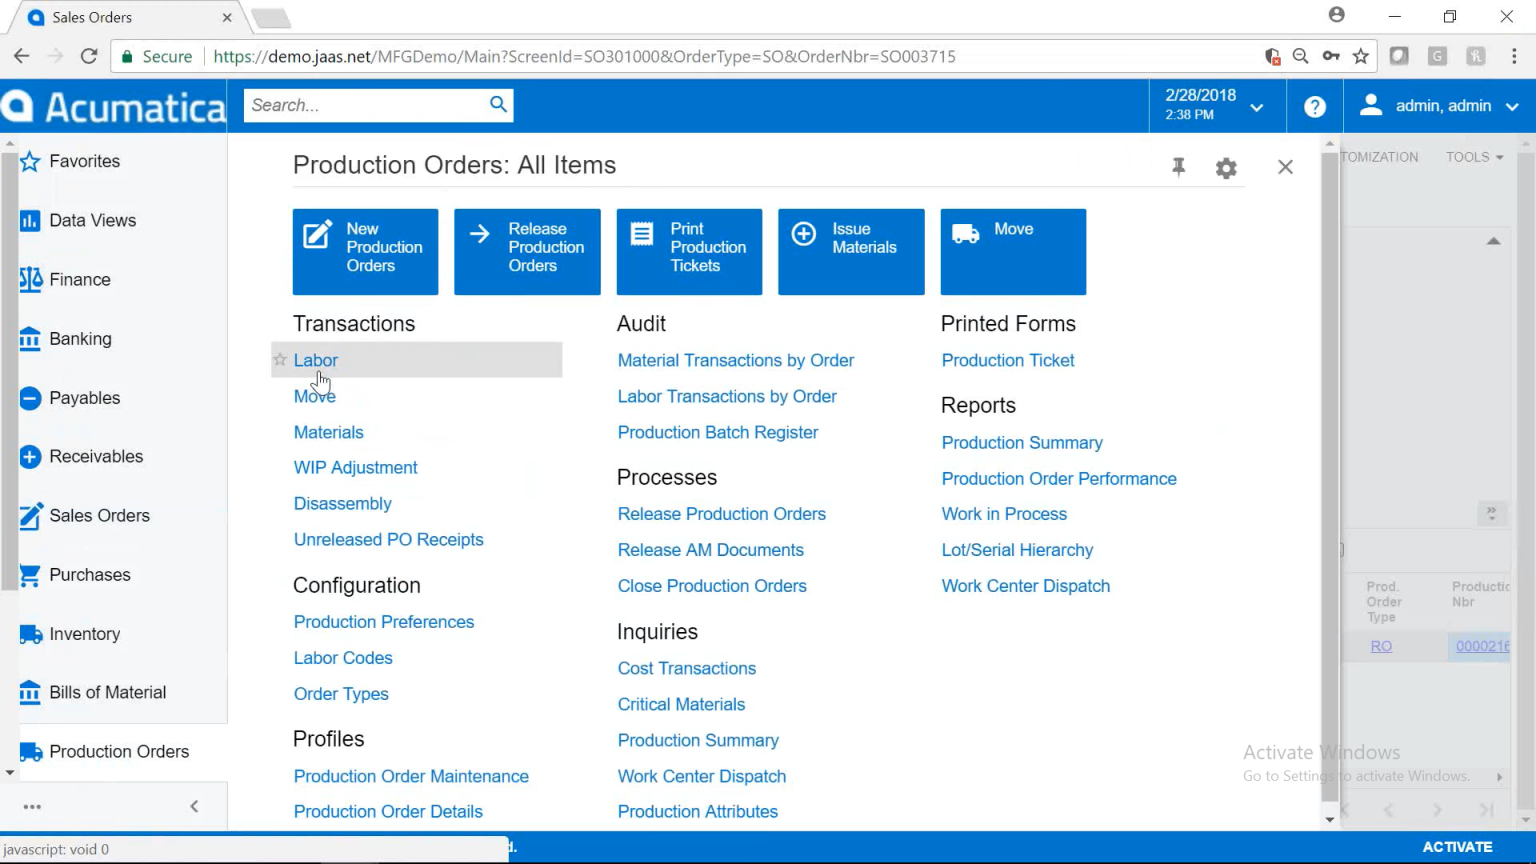Click the Issue Materials button
1536x864 pixels.
851,251
